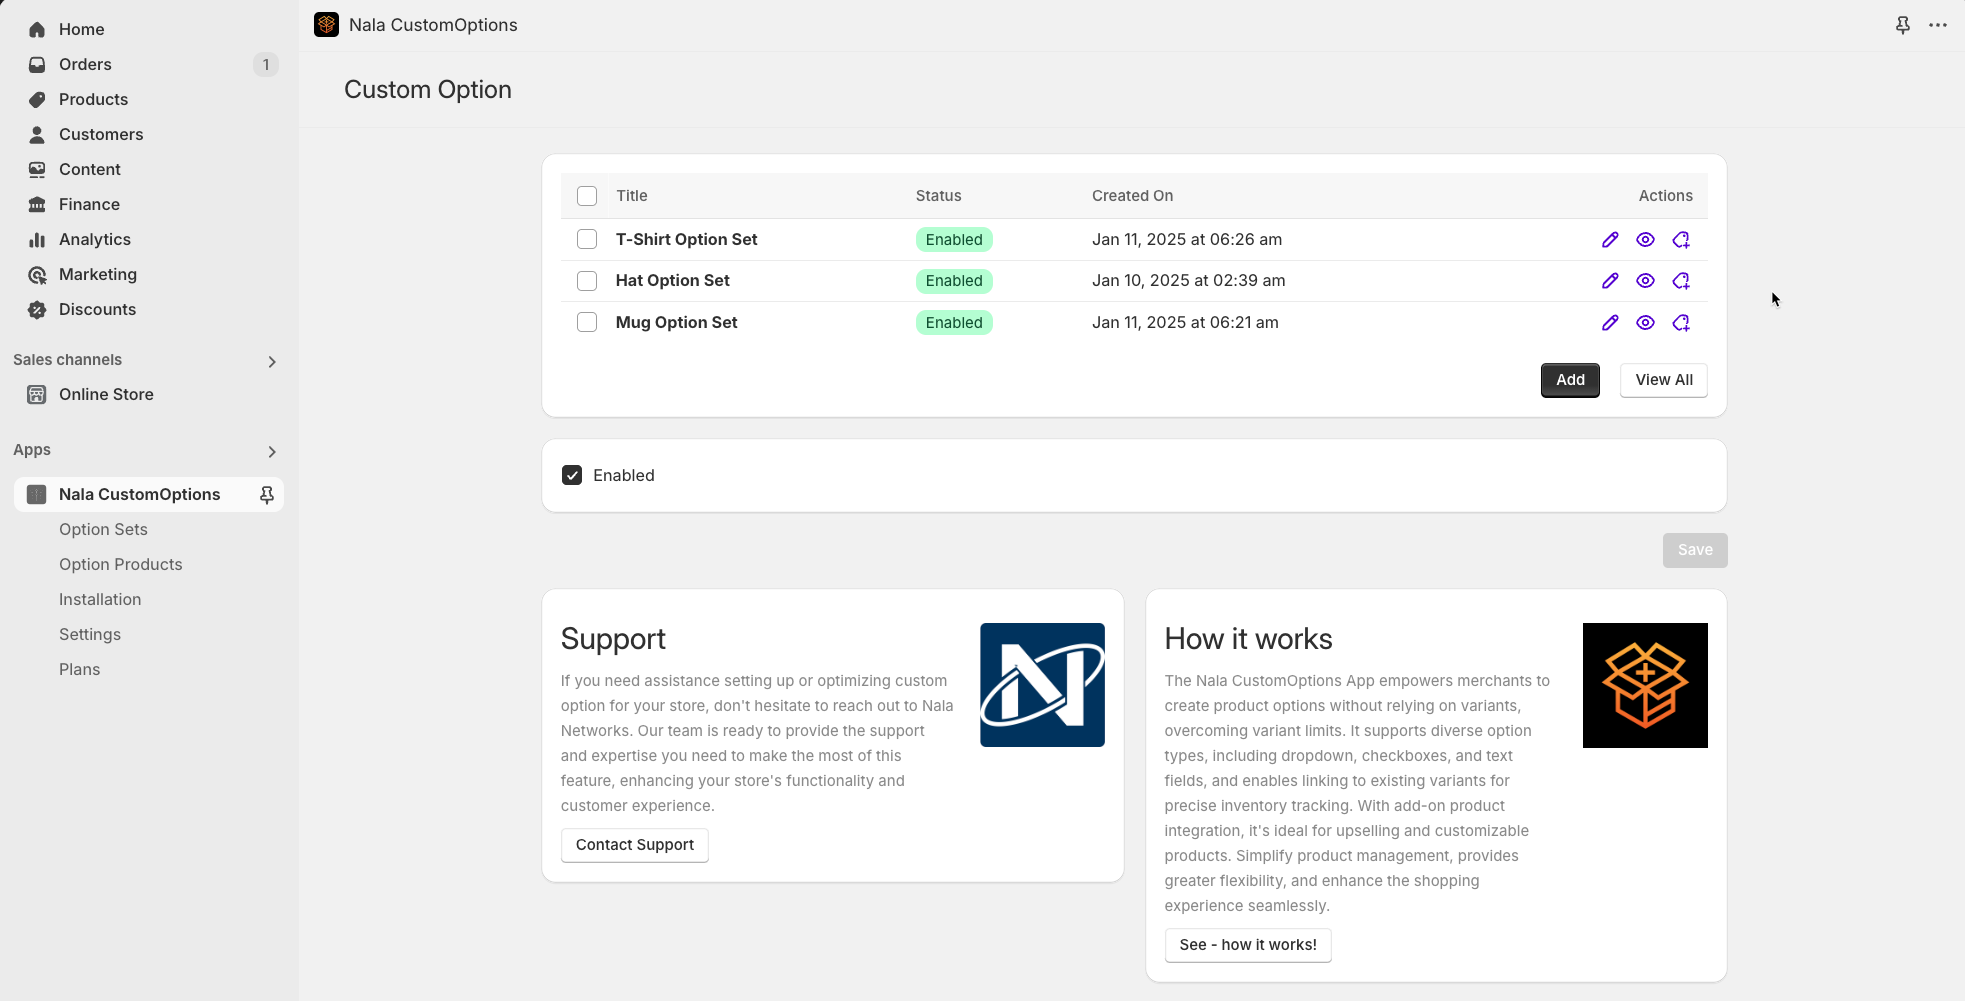Open Settings under Nala CustomOptions
Screen dimensions: 1965x1001
90,635
